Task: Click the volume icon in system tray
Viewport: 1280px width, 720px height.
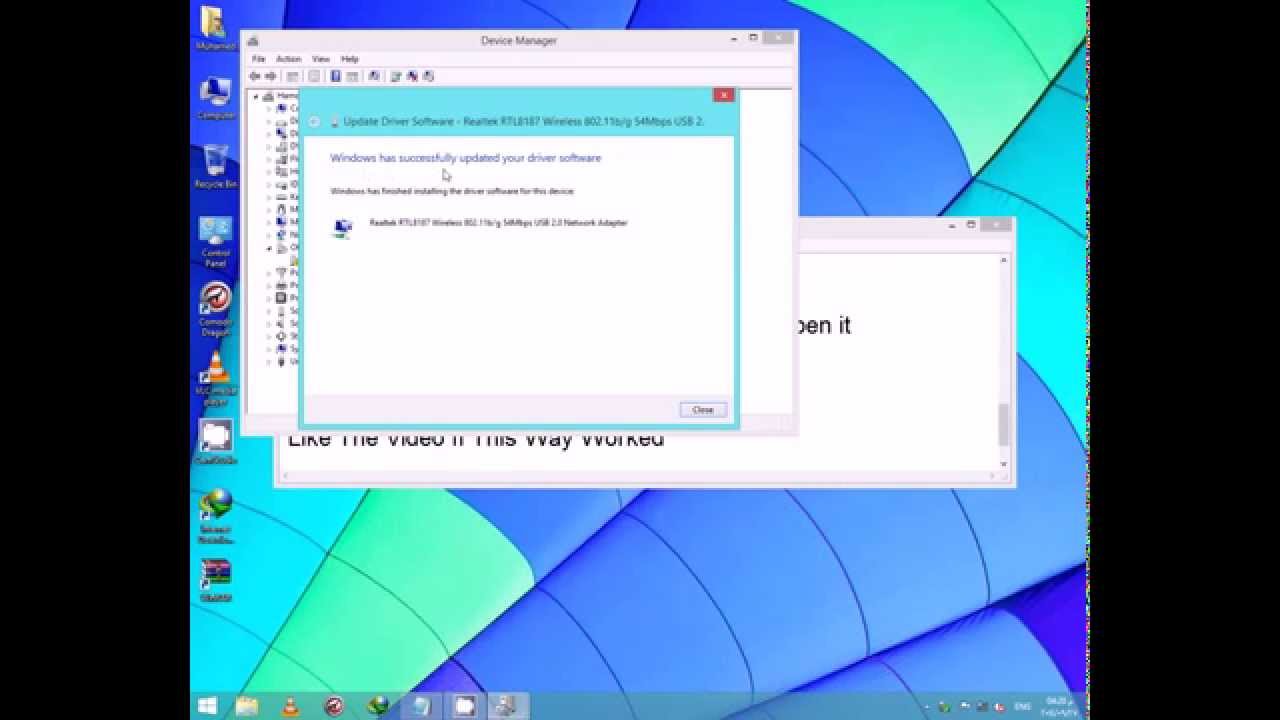Action: 1000,707
